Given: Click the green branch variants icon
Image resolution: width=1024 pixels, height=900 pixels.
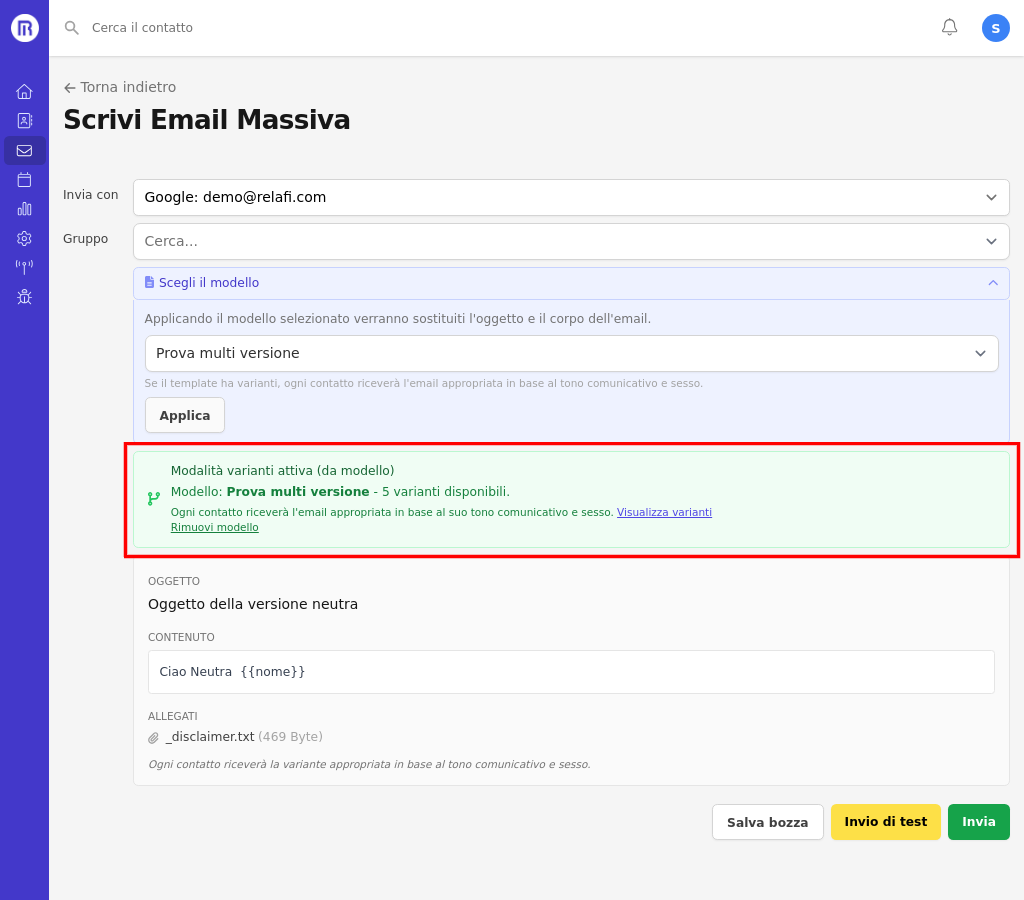Looking at the screenshot, I should (x=154, y=499).
